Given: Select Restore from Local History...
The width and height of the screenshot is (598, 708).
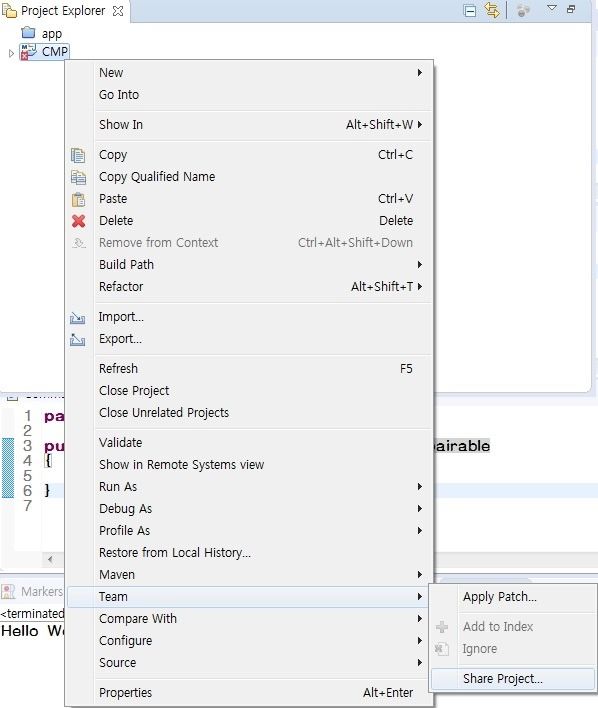Looking at the screenshot, I should [250, 553].
